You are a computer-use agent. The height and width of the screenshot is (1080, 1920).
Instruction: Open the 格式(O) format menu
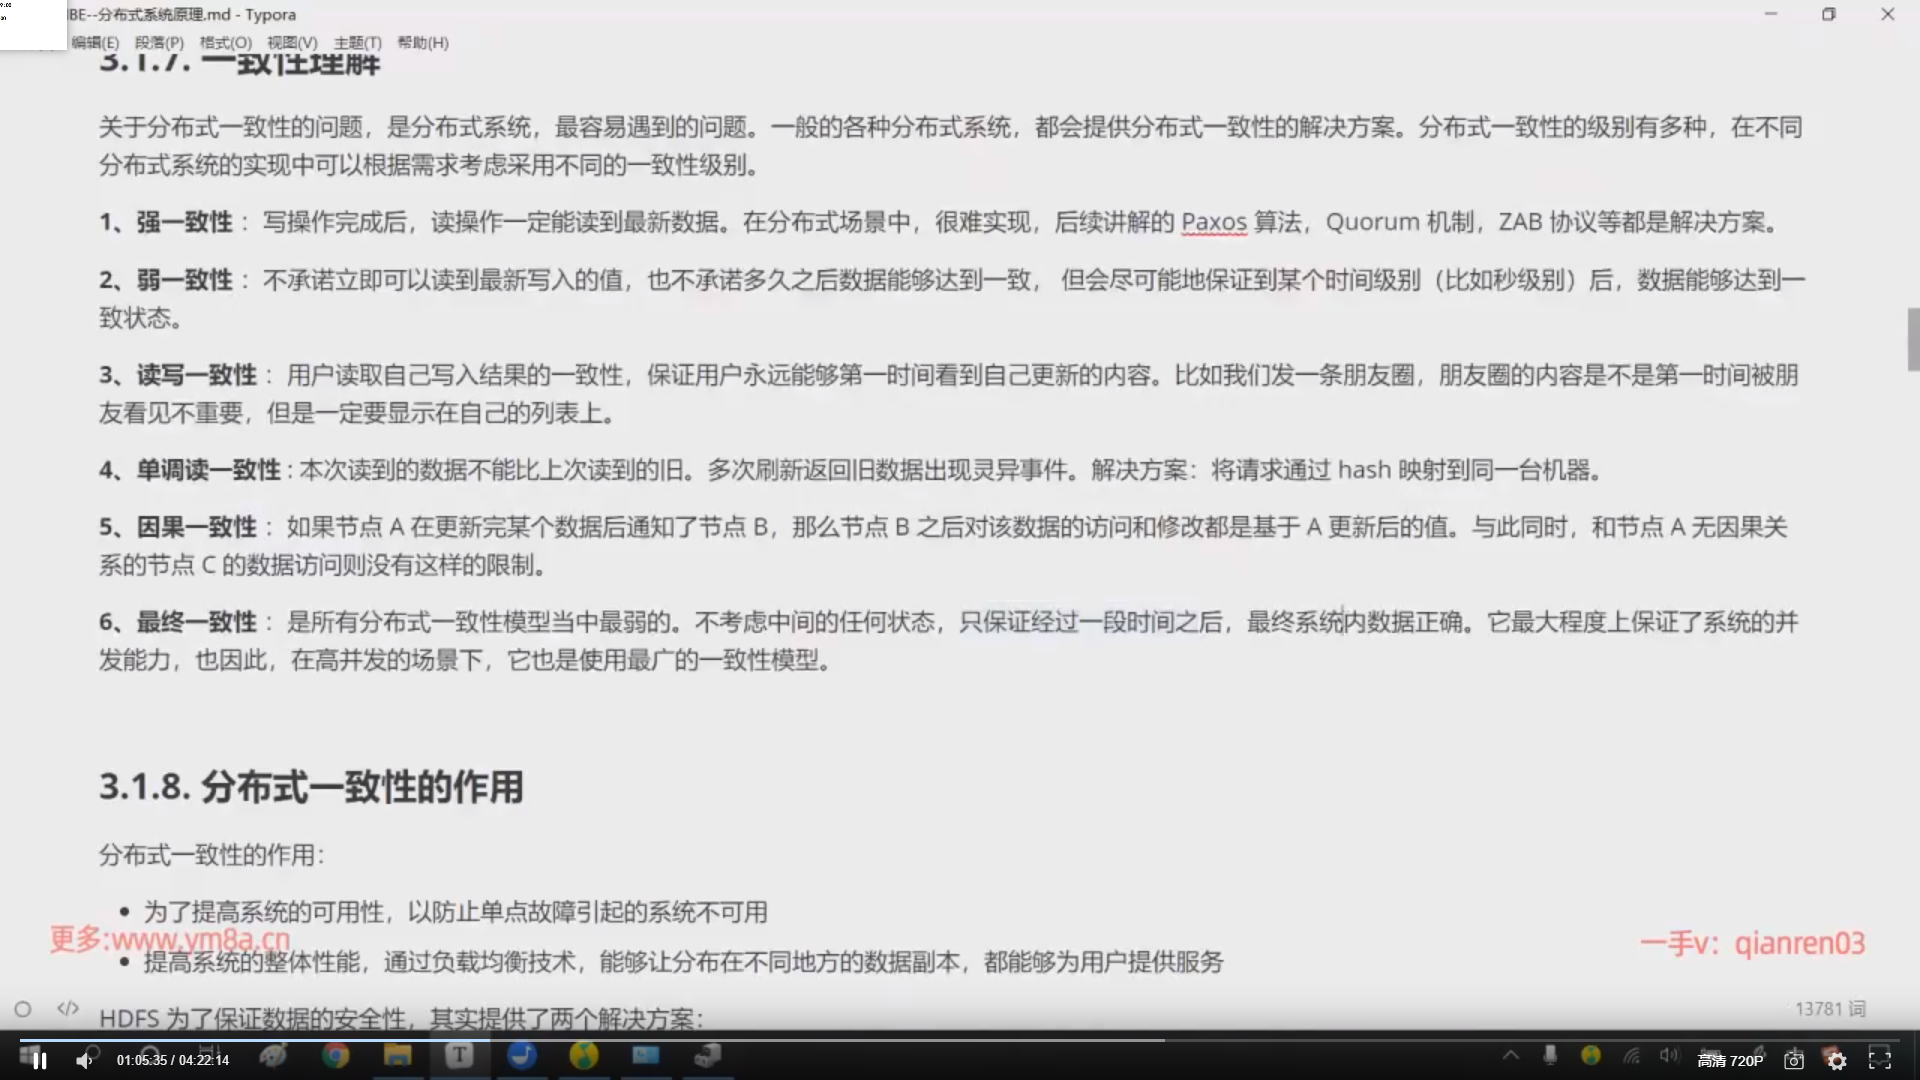coord(225,43)
